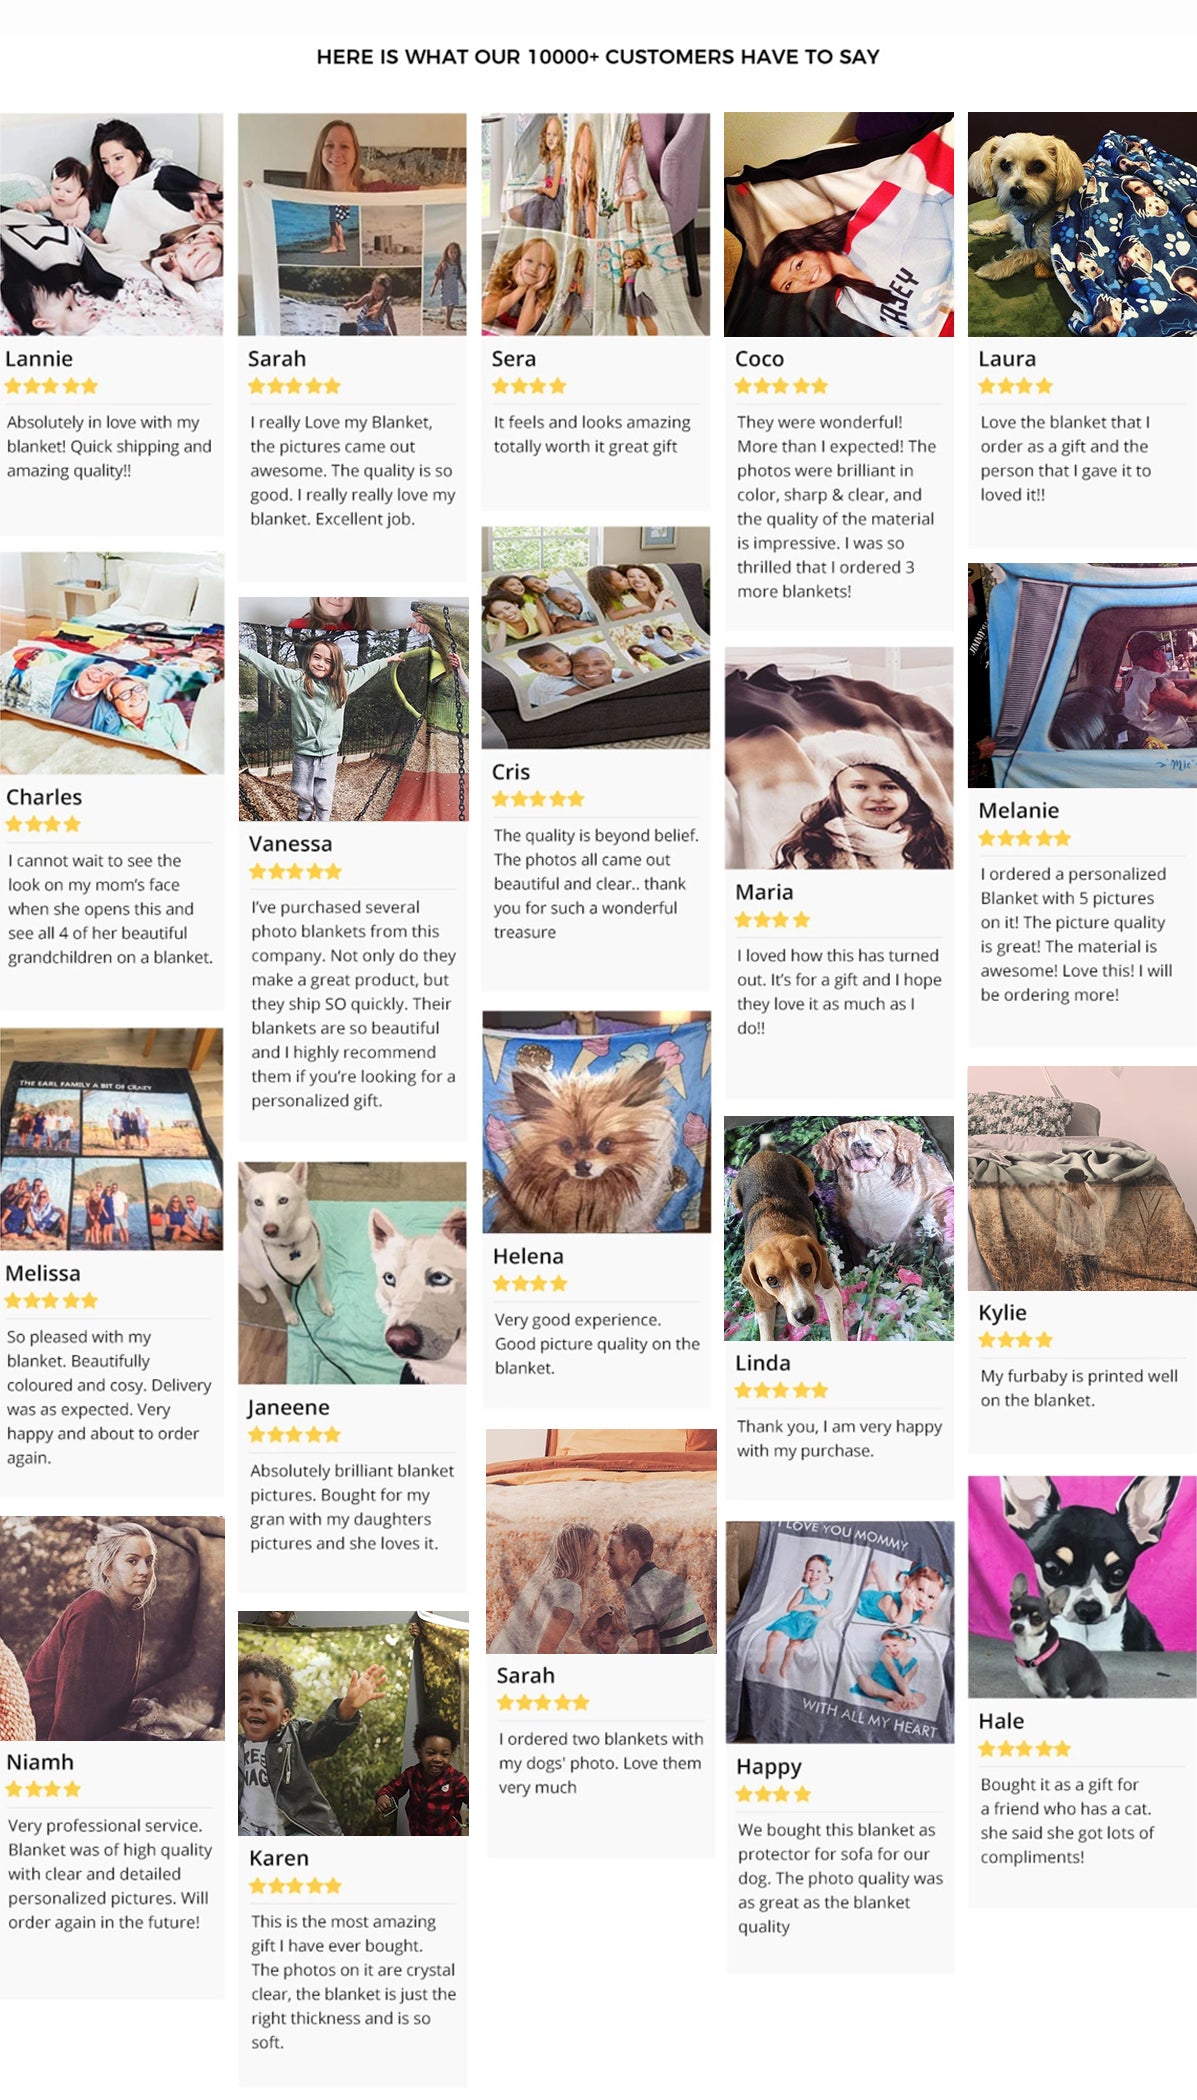This screenshot has height=2100, width=1197.
Task: Select the reviewer name Charles
Action: (44, 797)
